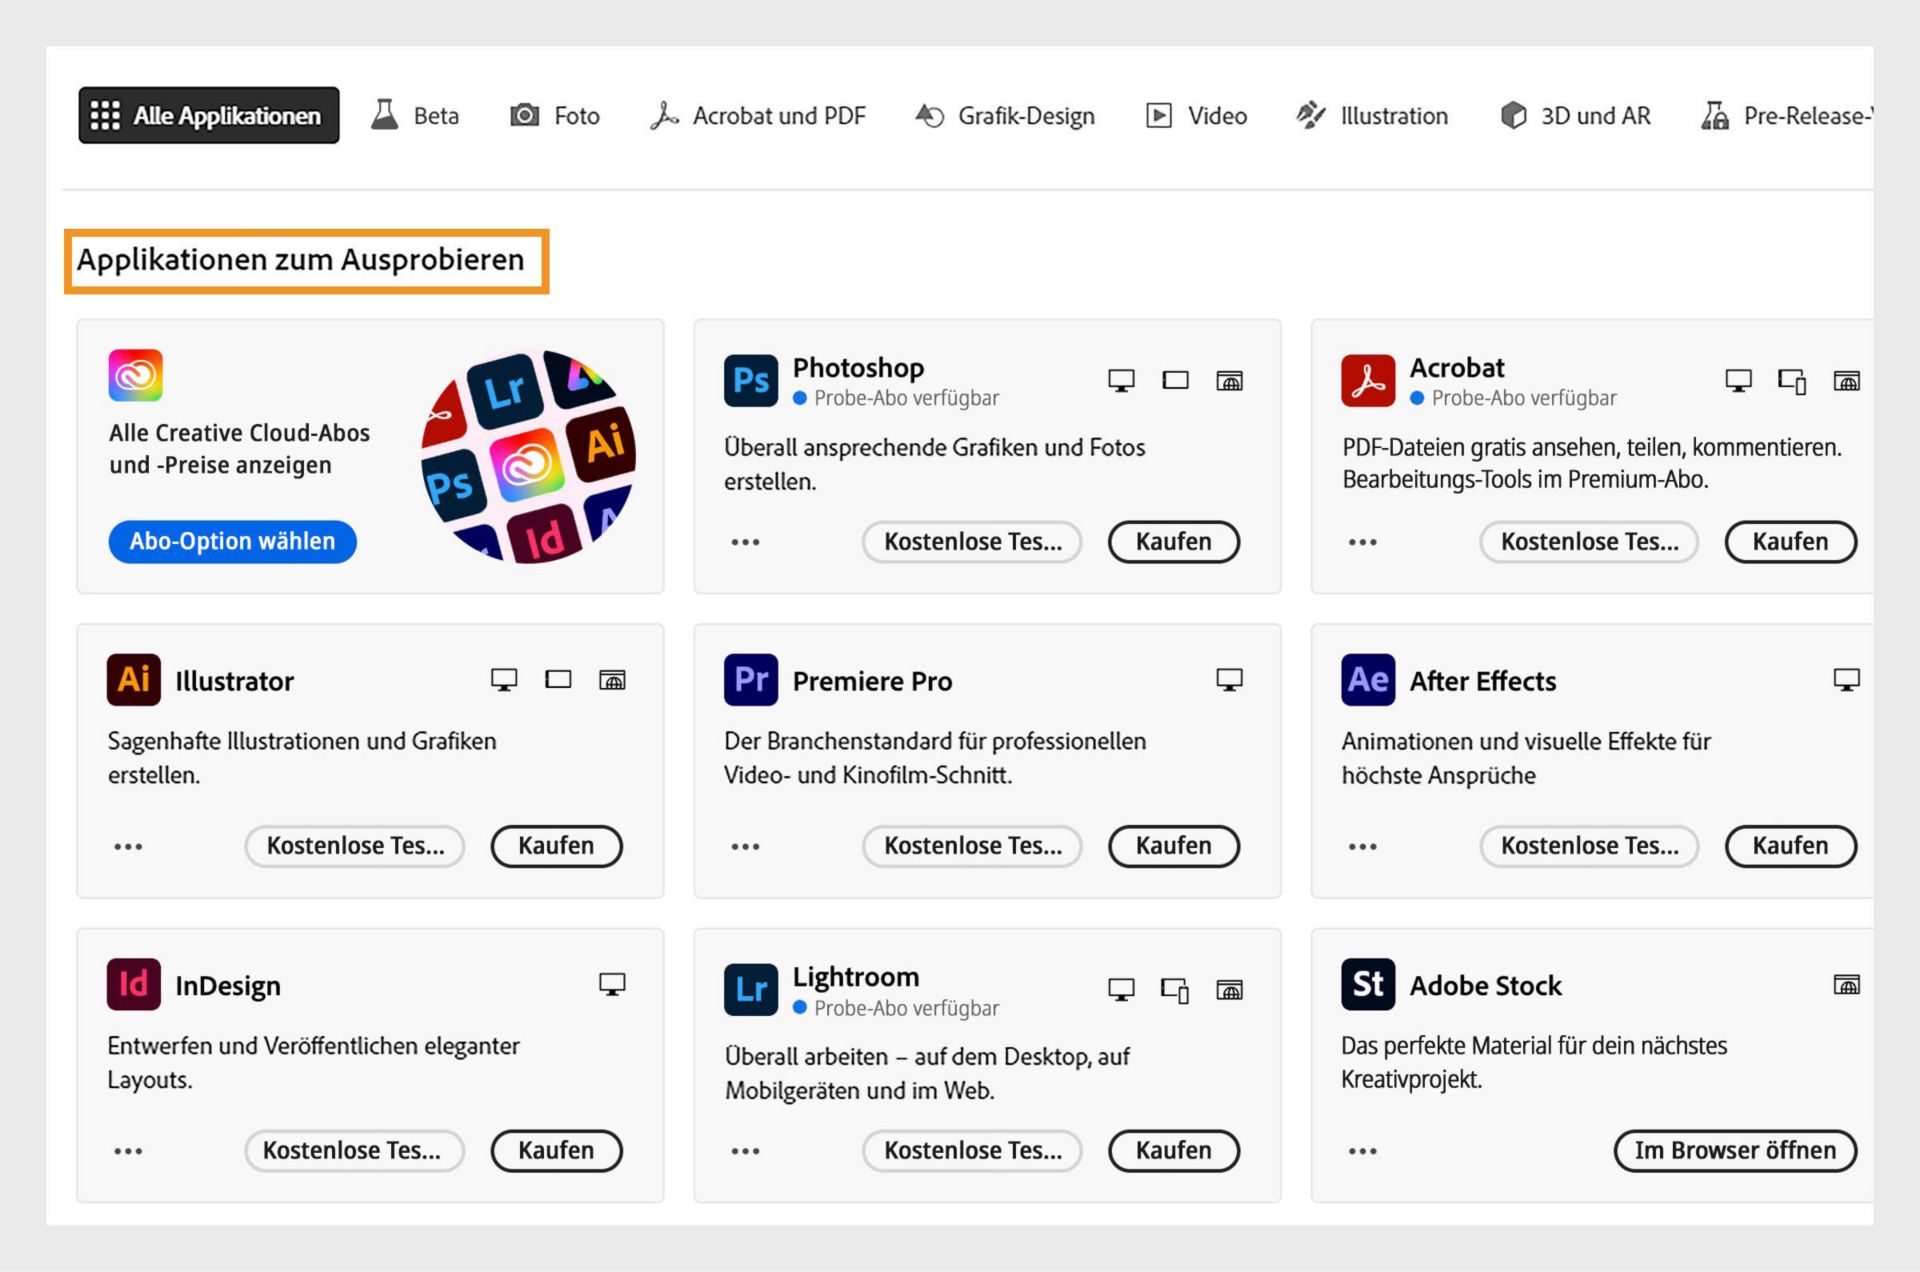
Task: Open the Acrobat und PDF tab
Action: pos(758,115)
